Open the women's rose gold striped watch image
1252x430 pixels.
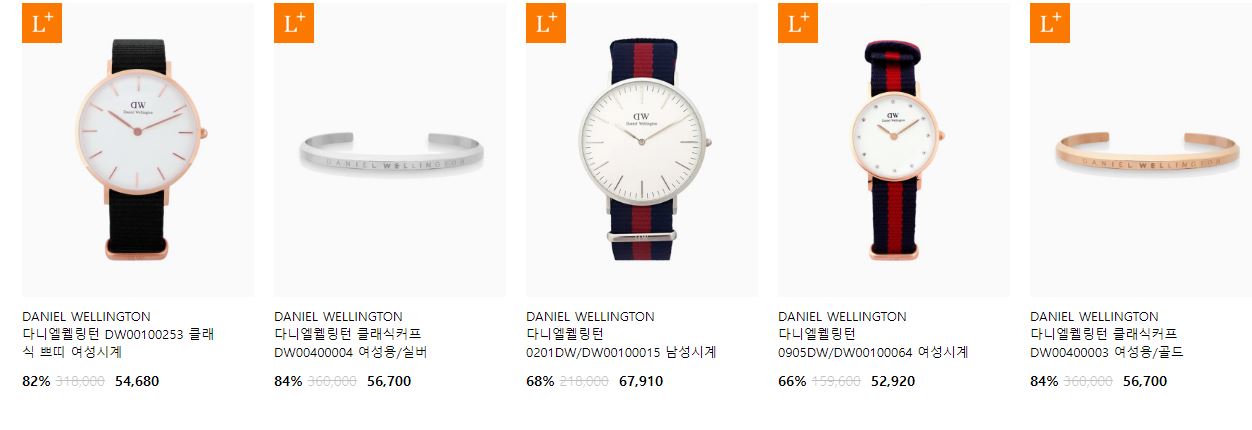(894, 150)
